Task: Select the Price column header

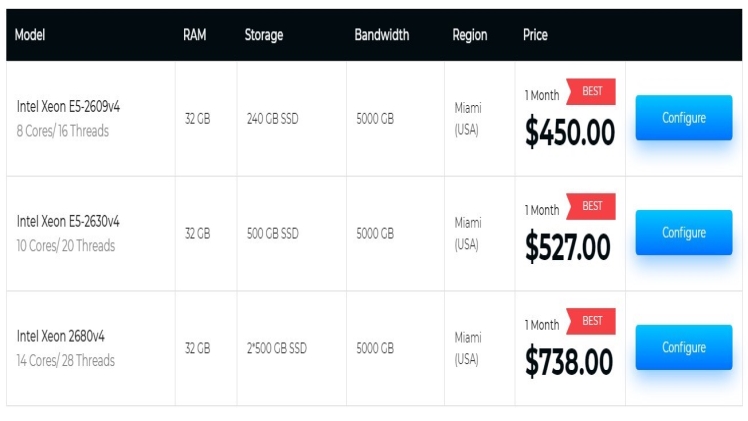Action: (x=535, y=35)
